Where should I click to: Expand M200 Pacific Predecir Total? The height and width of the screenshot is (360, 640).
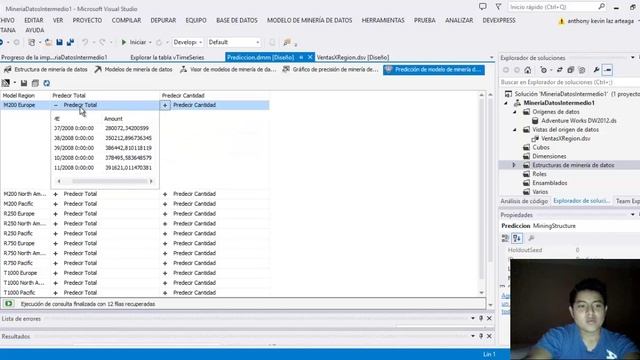tap(56, 204)
